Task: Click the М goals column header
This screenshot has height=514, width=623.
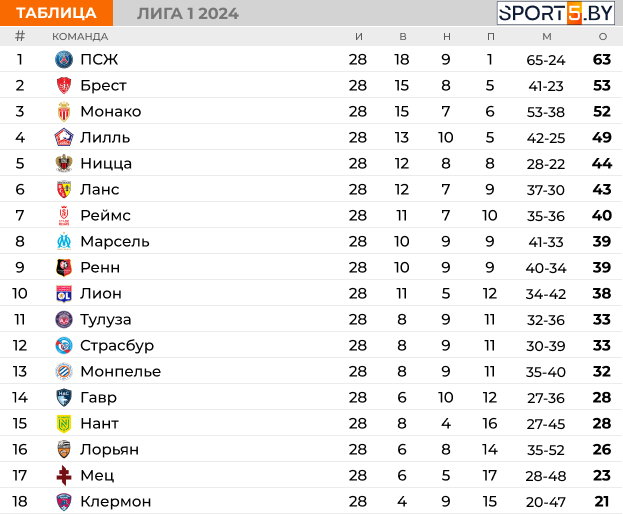Action: tap(547, 37)
